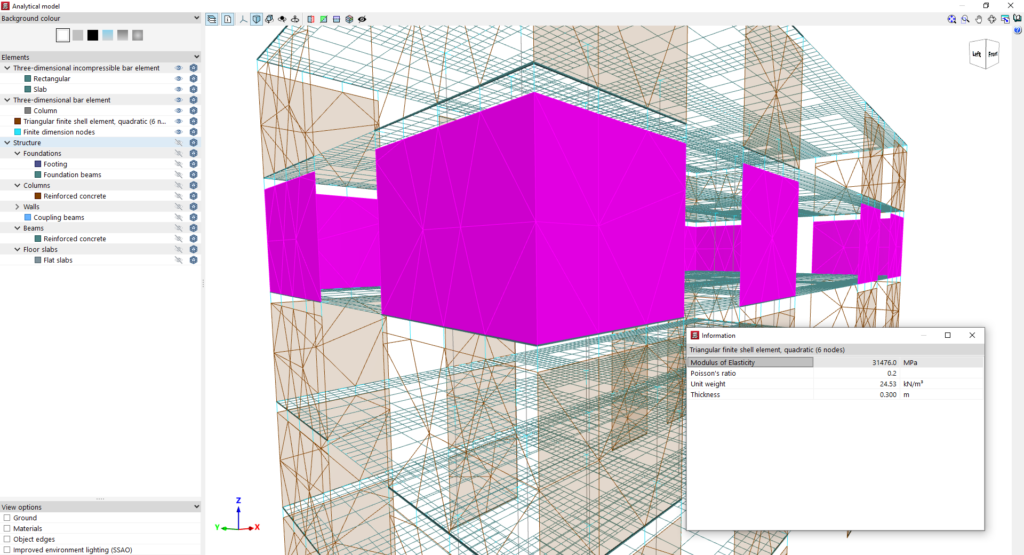
Task: Open the blue help question mark
Action: point(1017,30)
